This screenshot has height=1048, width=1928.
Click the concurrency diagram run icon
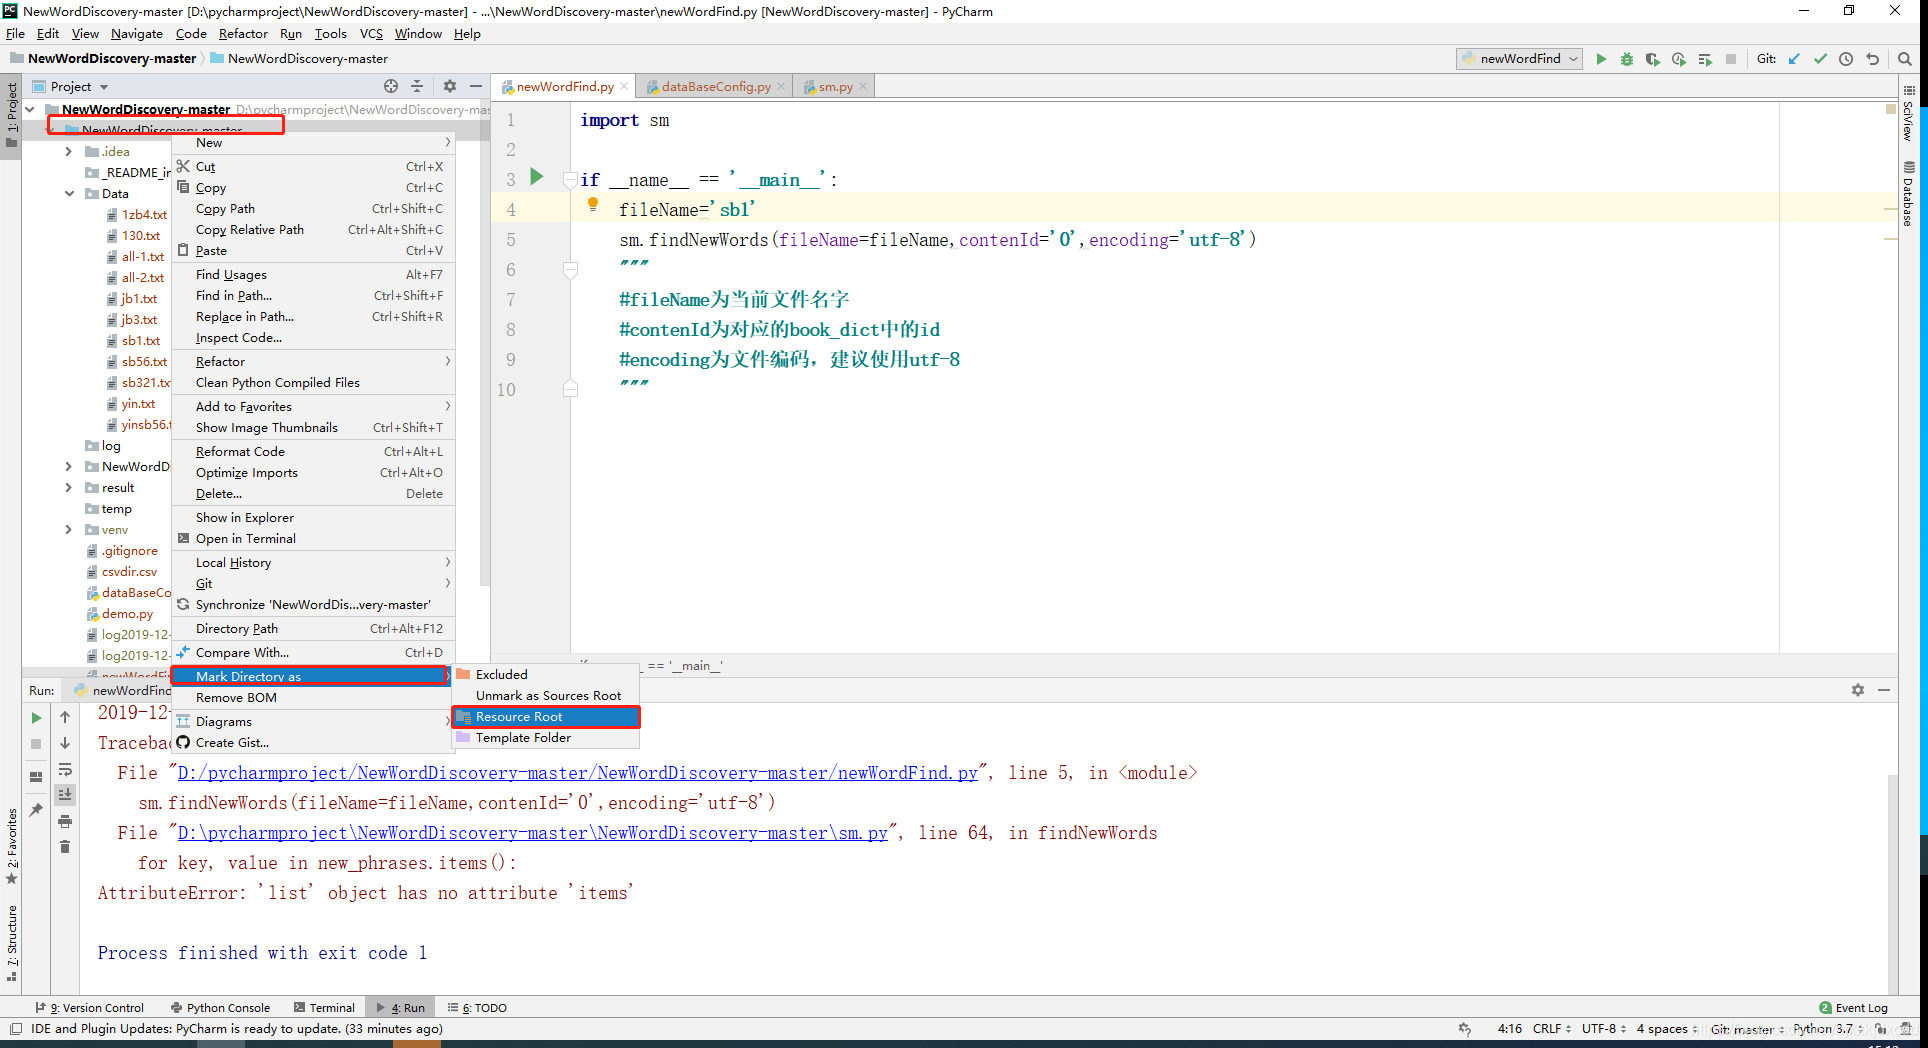pos(1705,59)
